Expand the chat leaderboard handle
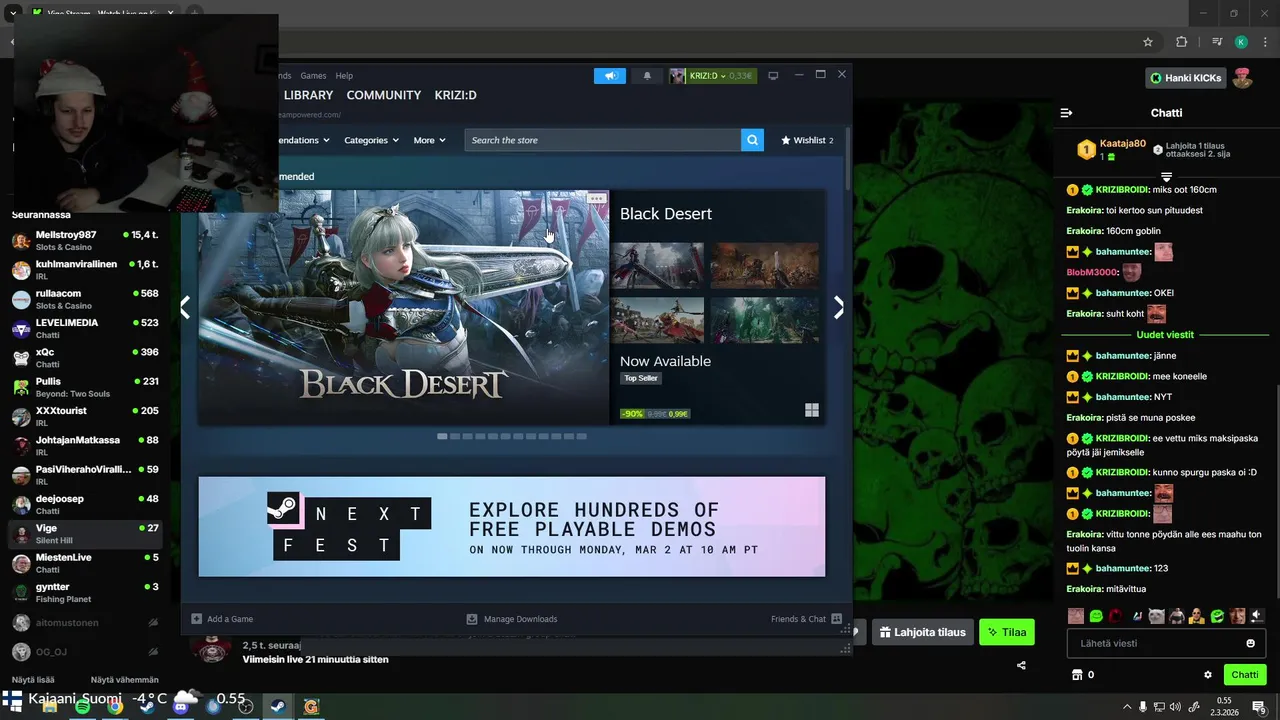 (x=1166, y=177)
